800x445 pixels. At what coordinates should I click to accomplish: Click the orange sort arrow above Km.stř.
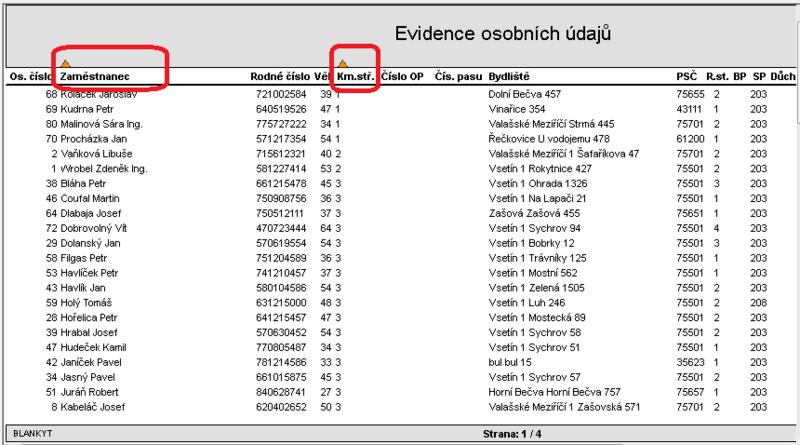click(343, 64)
